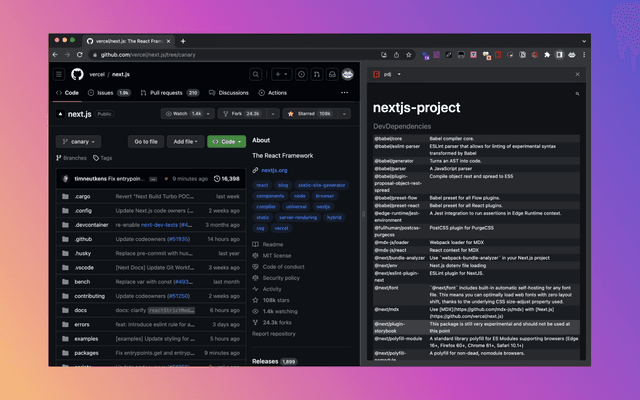
Task: Expand the Fork options arrow
Action: 273,114
